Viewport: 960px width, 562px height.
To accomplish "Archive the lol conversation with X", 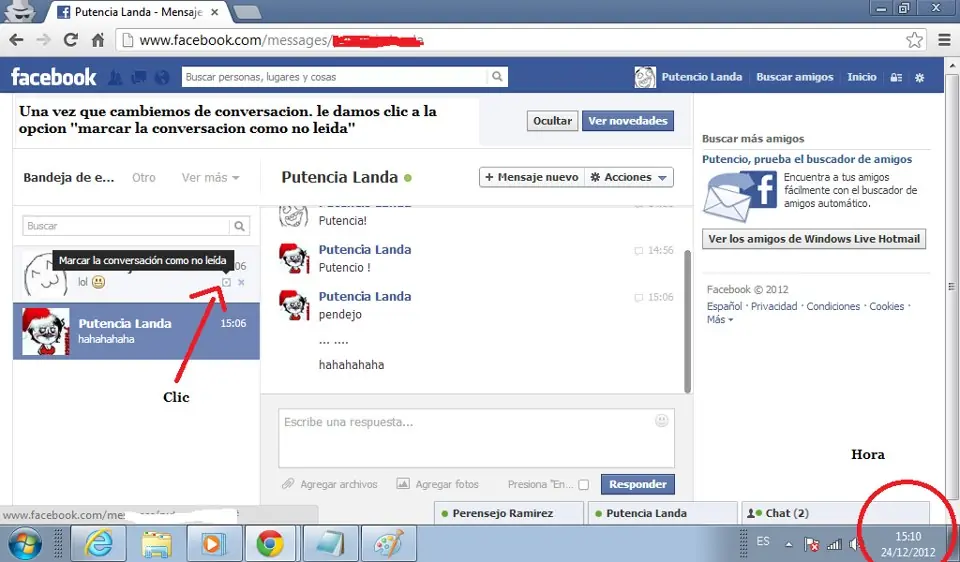I will point(241,282).
